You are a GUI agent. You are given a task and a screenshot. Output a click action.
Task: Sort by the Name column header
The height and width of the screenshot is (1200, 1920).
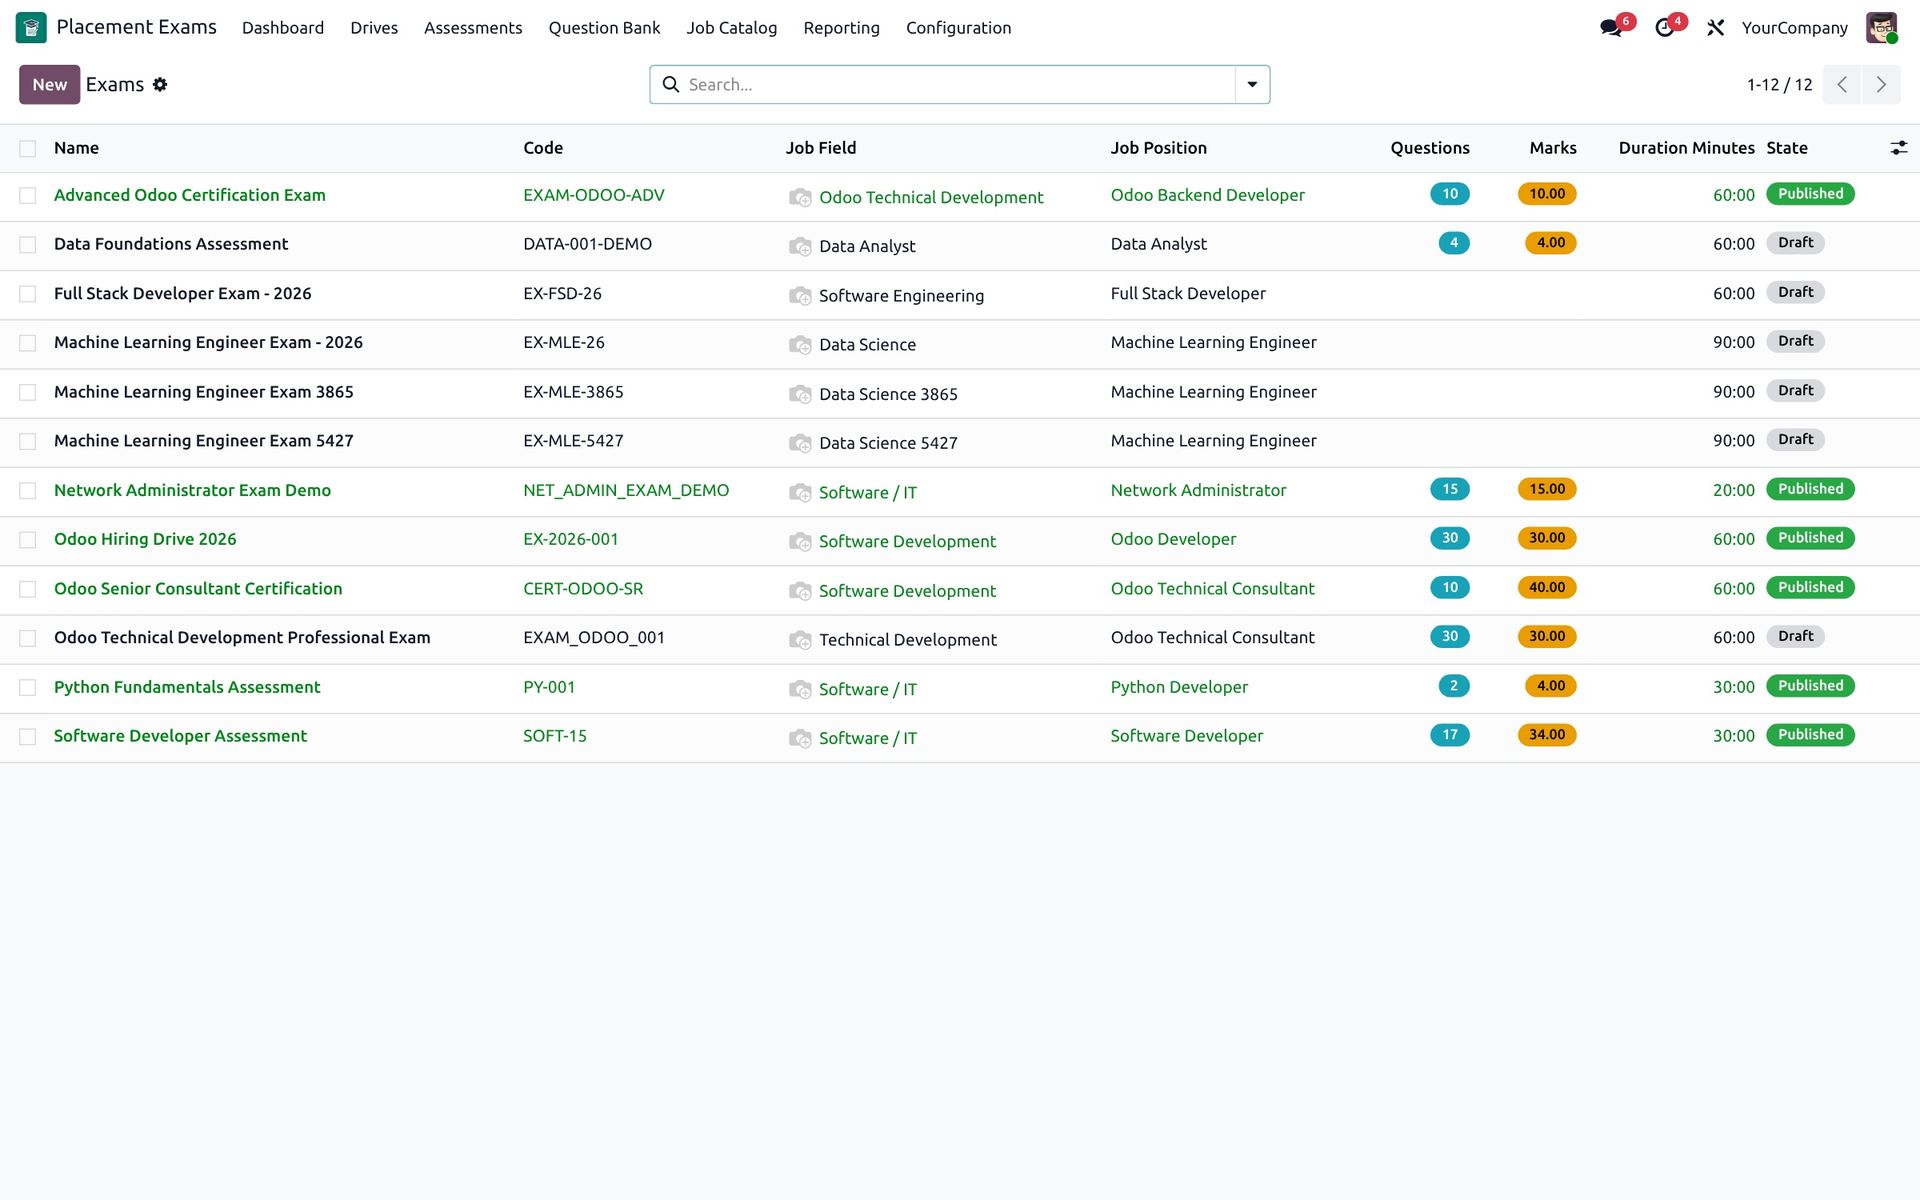(76, 148)
